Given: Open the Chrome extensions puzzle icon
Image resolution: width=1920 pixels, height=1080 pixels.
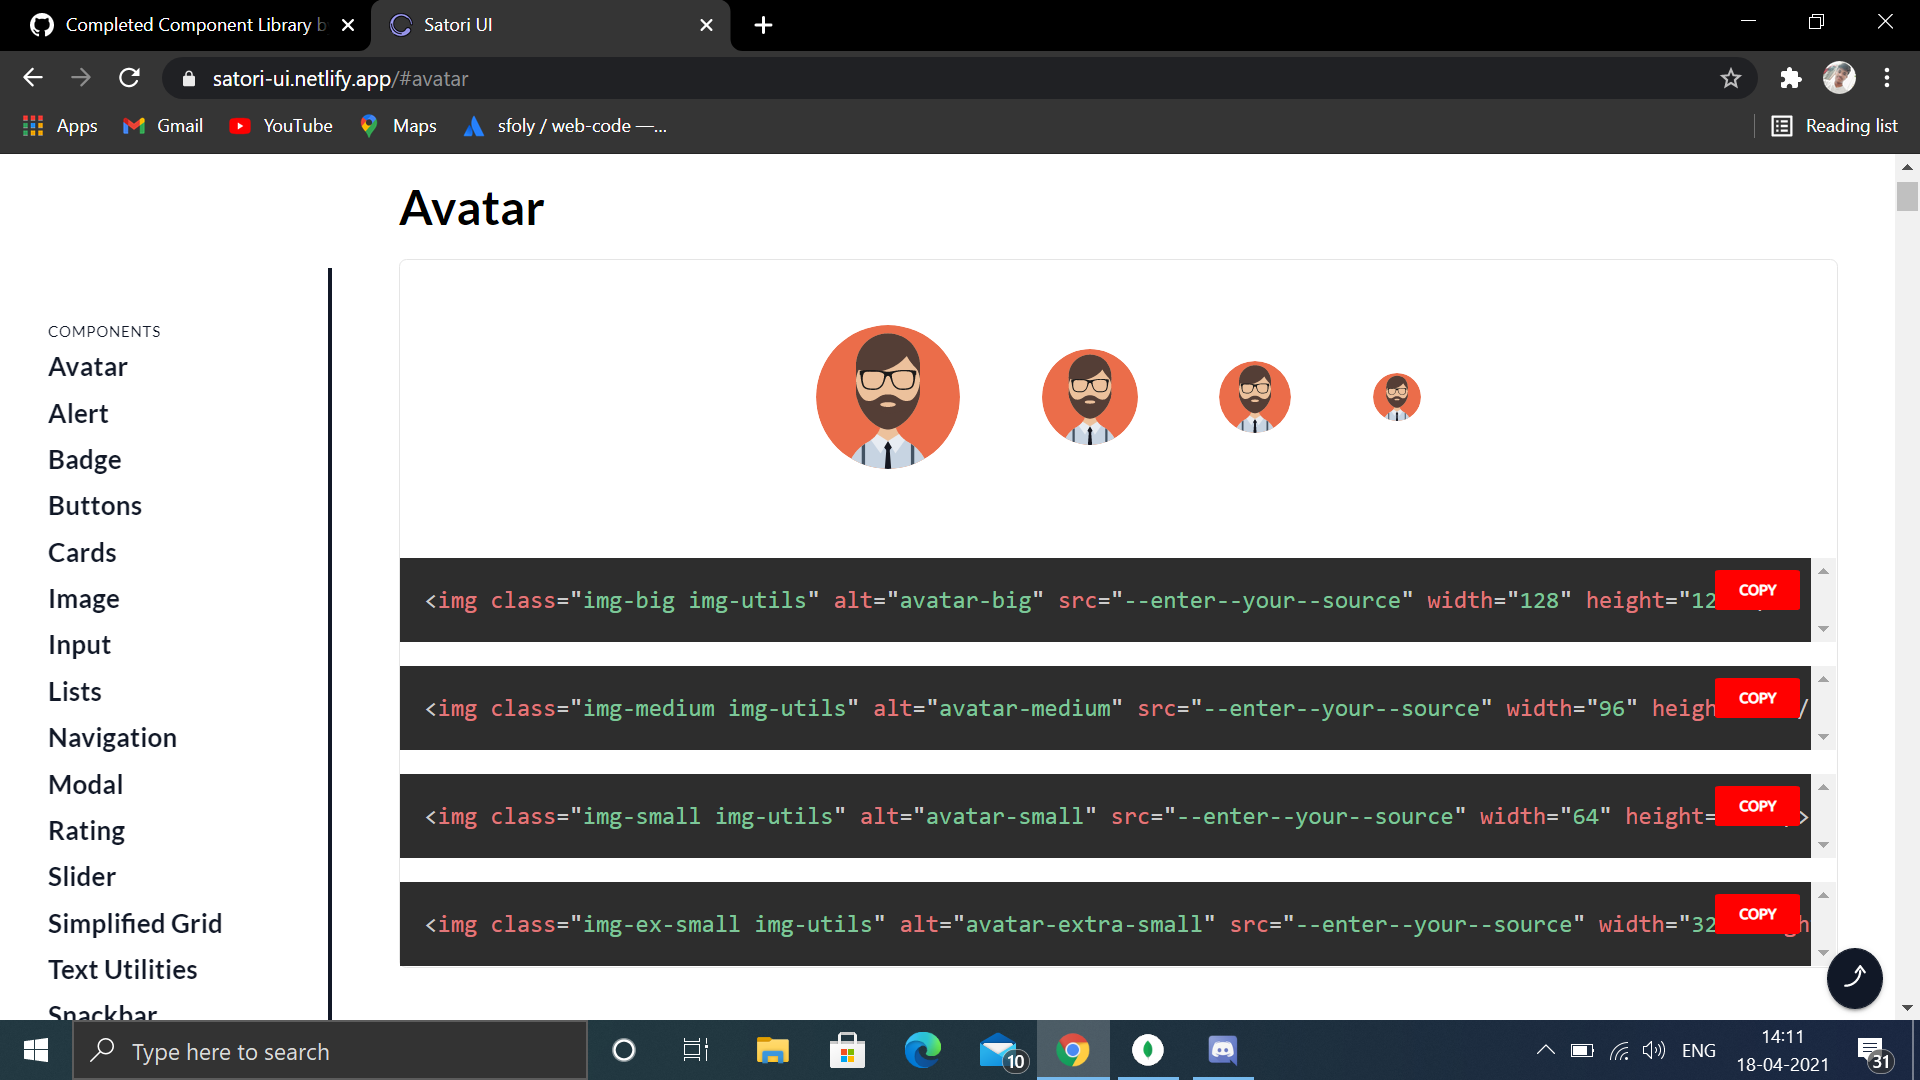Looking at the screenshot, I should tap(1790, 78).
